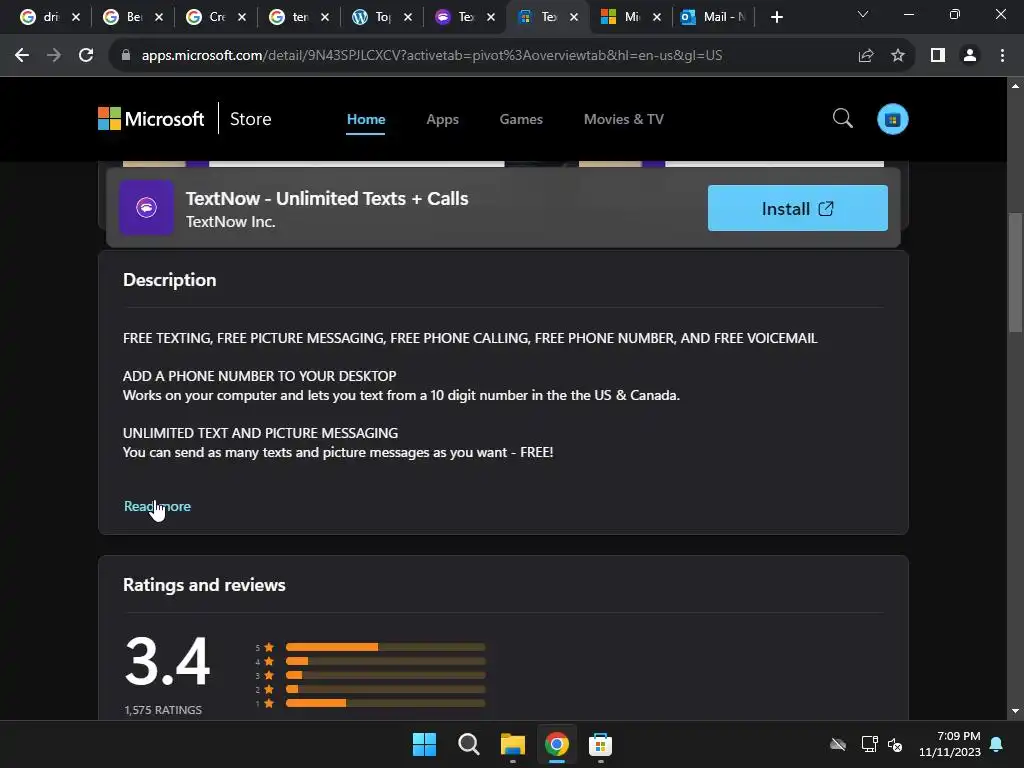1024x768 pixels.
Task: Switch to the Mail Outlook tab
Action: click(x=714, y=17)
